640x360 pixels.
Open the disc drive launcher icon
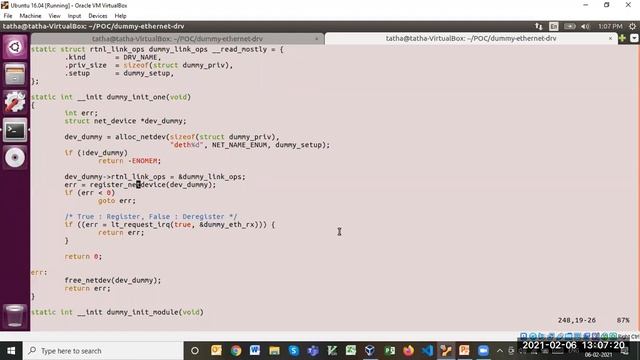click(15, 158)
